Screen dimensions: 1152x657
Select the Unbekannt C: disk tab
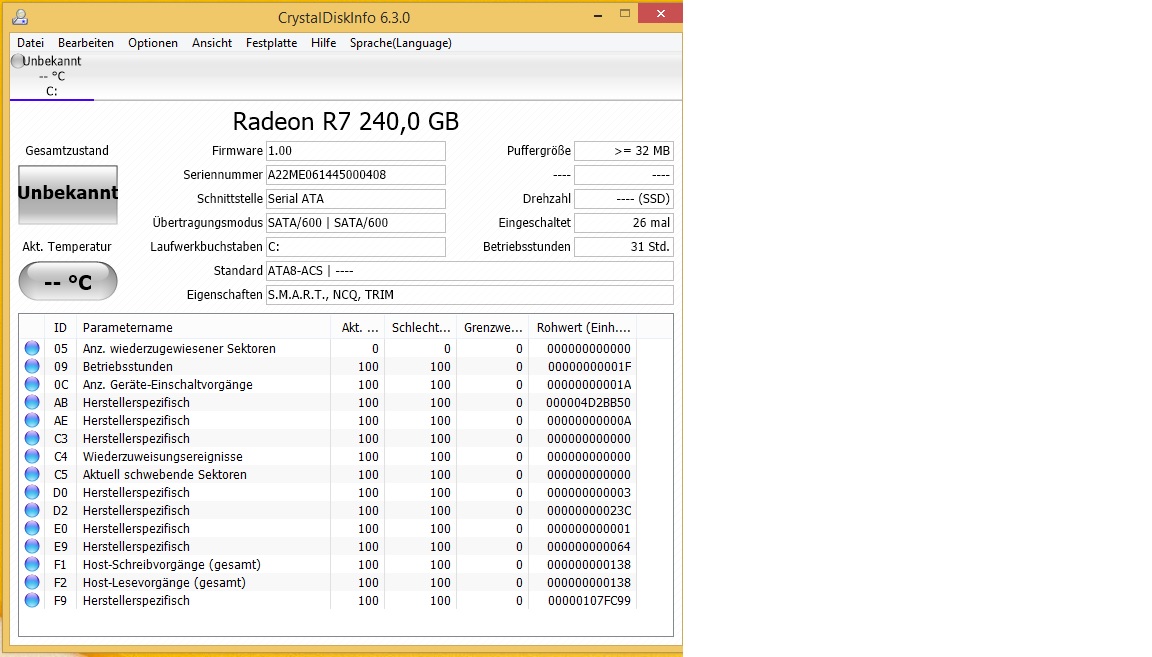pyautogui.click(x=51, y=76)
